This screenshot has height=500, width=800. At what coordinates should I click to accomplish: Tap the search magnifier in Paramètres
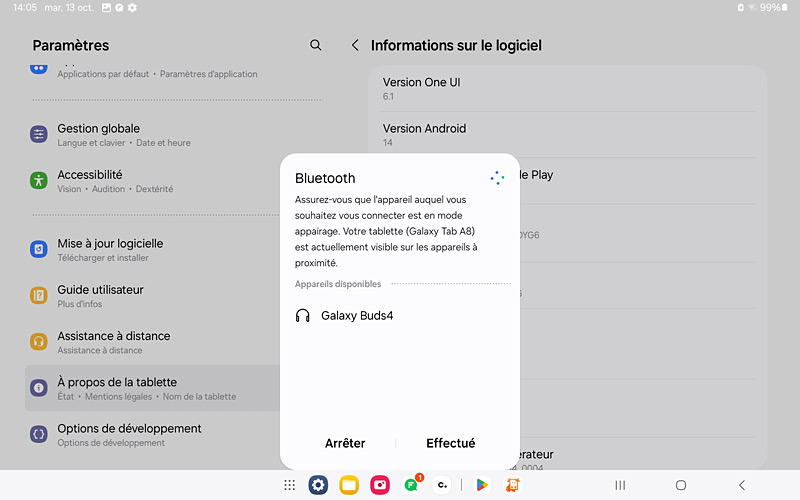[x=316, y=45]
